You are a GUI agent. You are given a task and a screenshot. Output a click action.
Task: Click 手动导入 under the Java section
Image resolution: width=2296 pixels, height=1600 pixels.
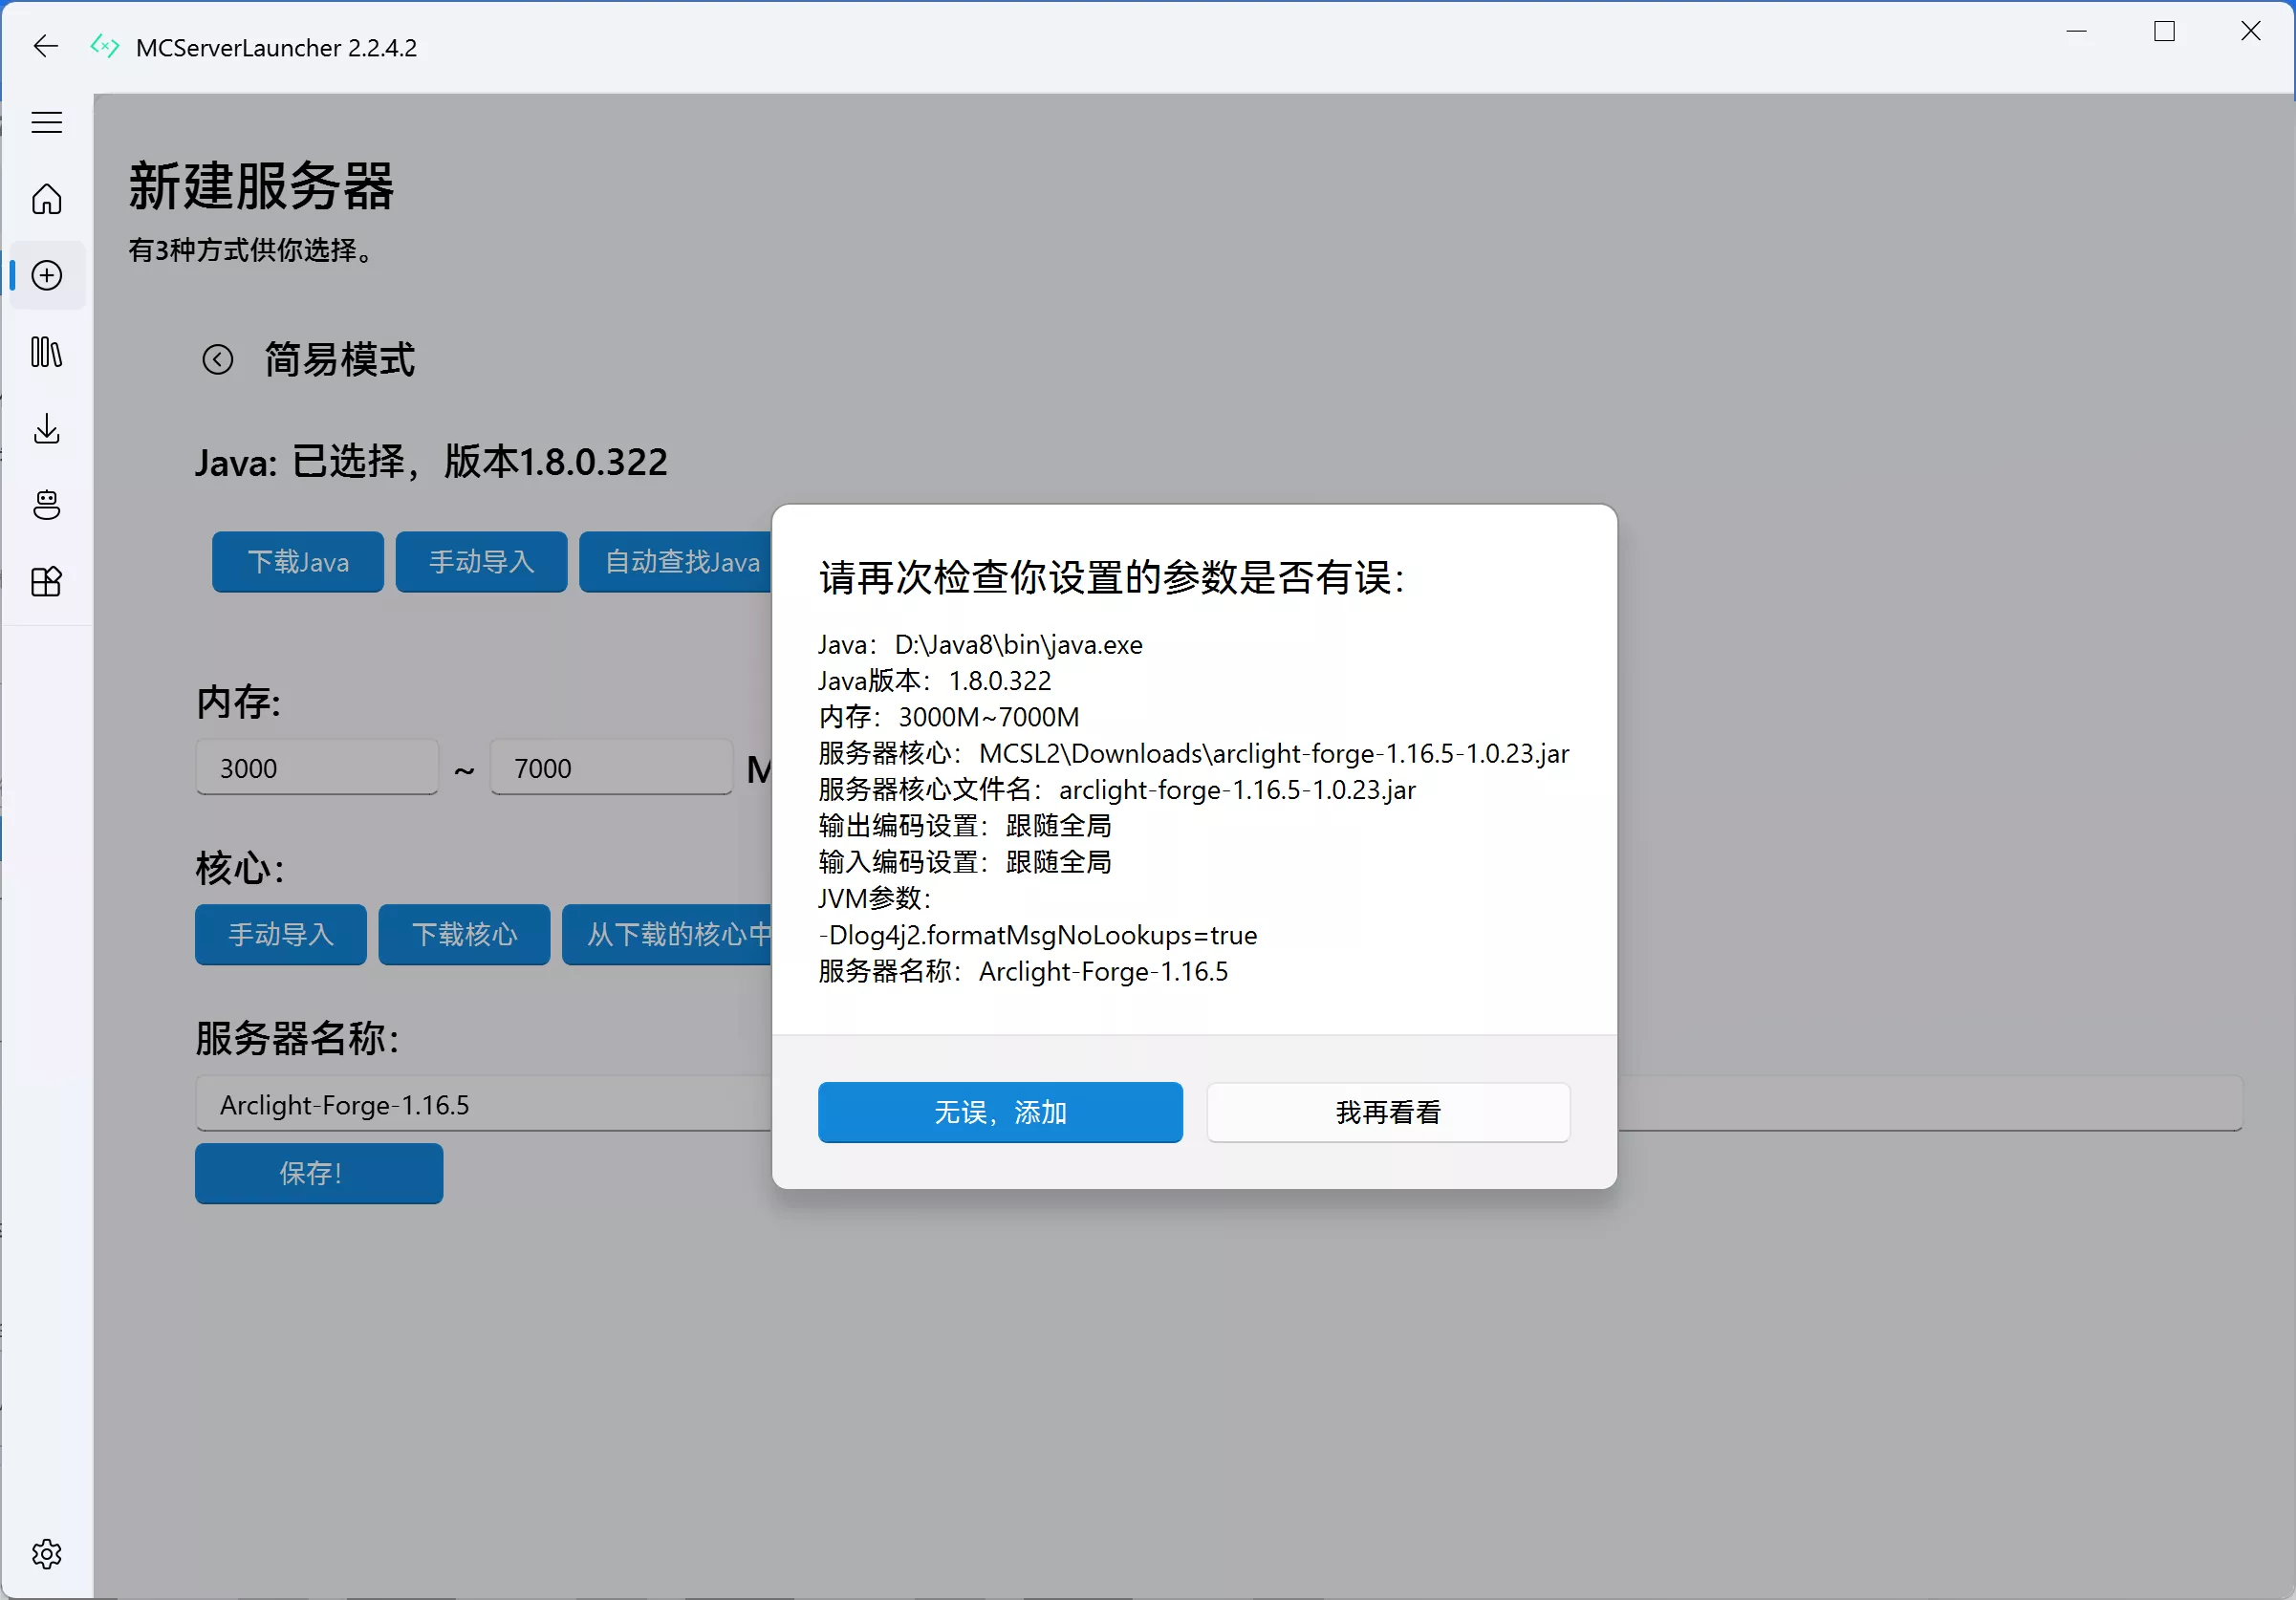click(x=481, y=562)
